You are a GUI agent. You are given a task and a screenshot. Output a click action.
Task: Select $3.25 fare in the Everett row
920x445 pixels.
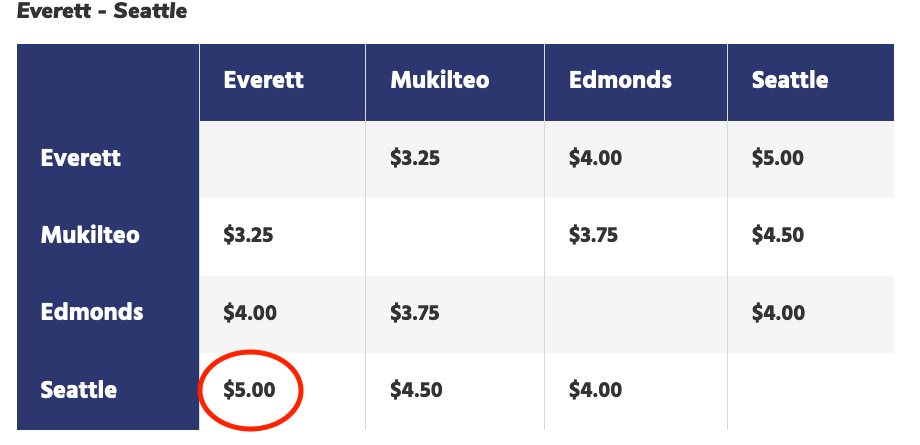pyautogui.click(x=415, y=158)
